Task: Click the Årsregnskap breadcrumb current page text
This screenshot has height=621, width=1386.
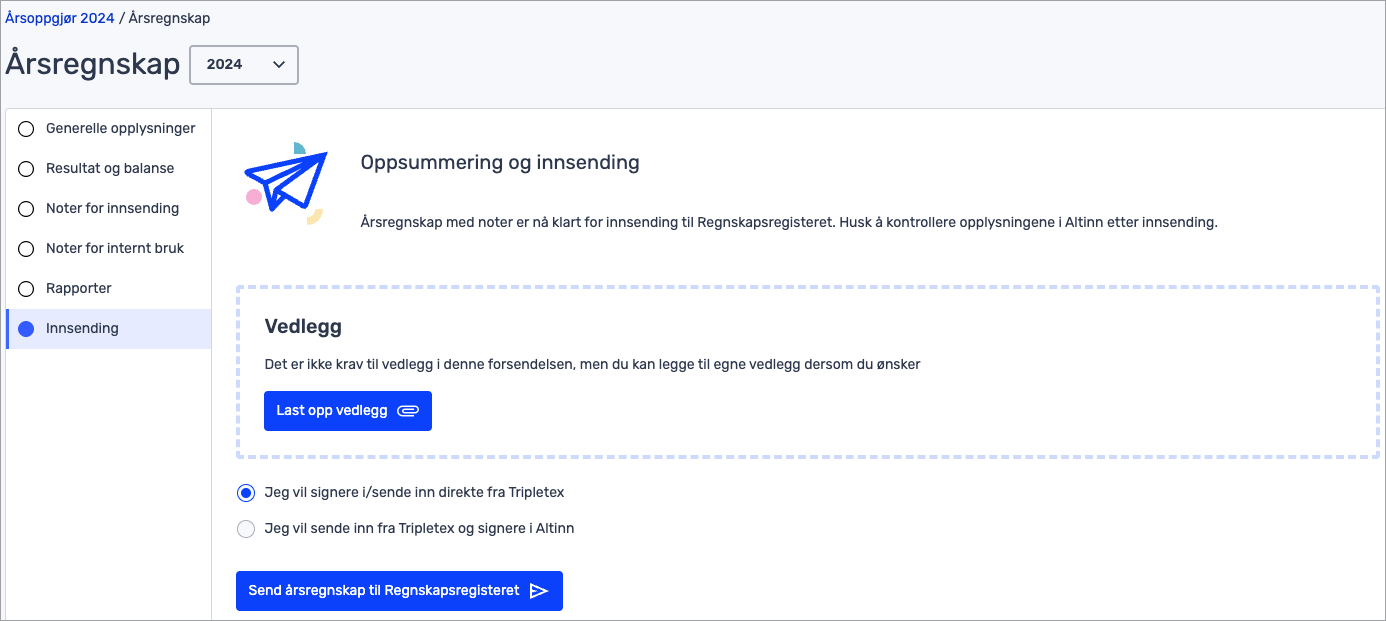Action: 169,18
